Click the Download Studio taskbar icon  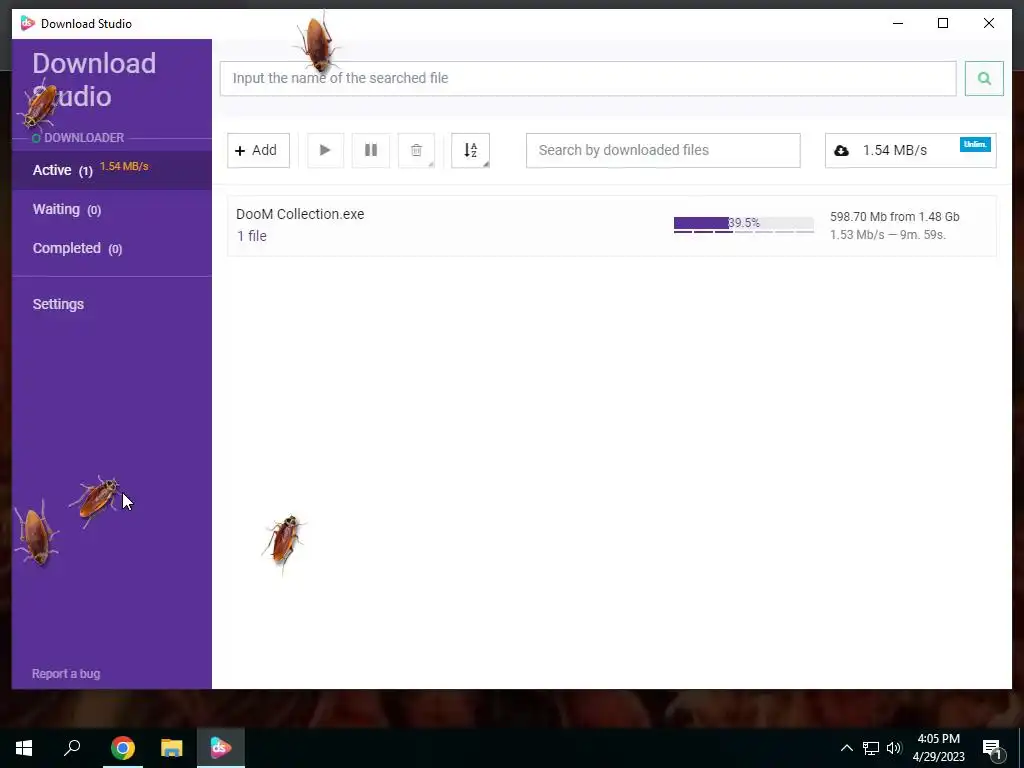click(x=221, y=748)
